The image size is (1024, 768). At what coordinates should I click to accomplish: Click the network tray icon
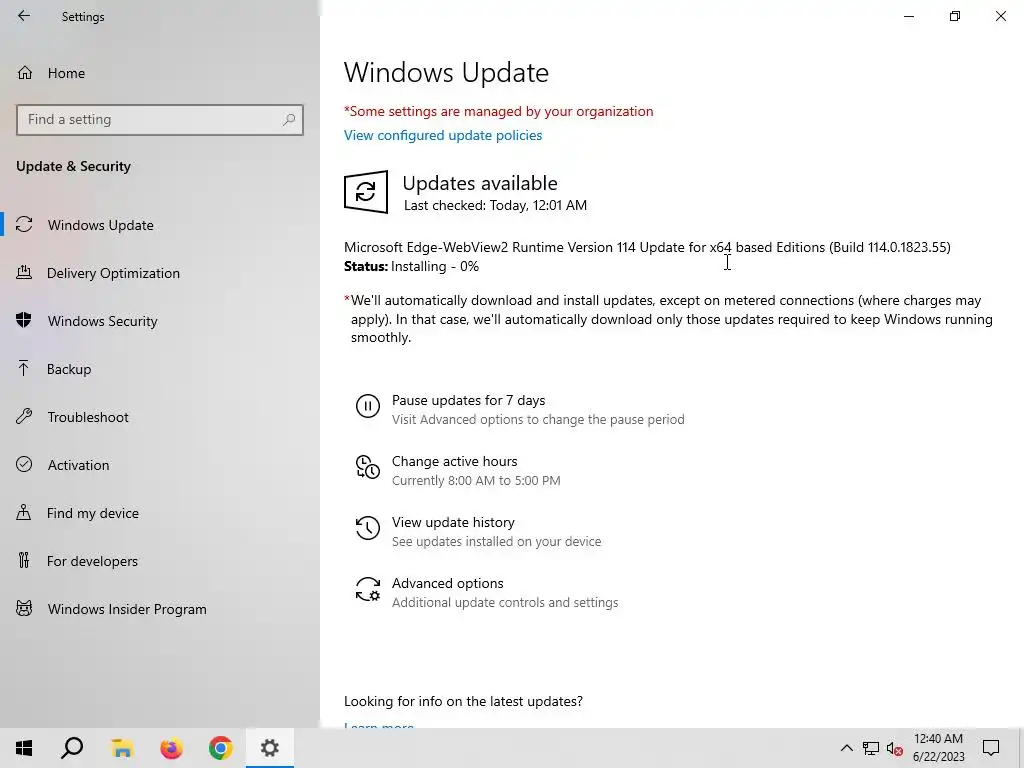click(x=871, y=748)
